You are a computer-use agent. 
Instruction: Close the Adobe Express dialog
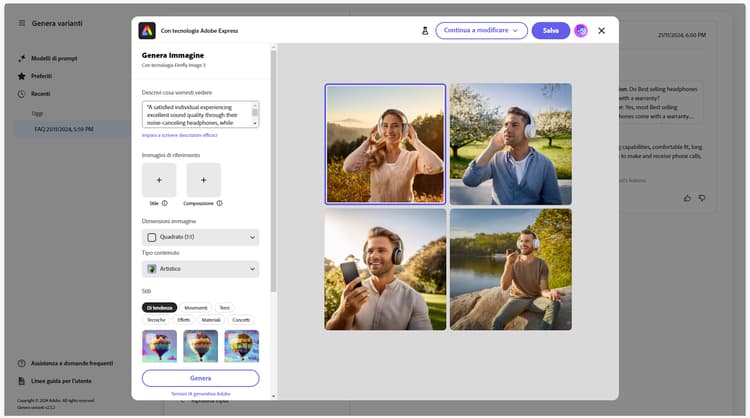602,31
